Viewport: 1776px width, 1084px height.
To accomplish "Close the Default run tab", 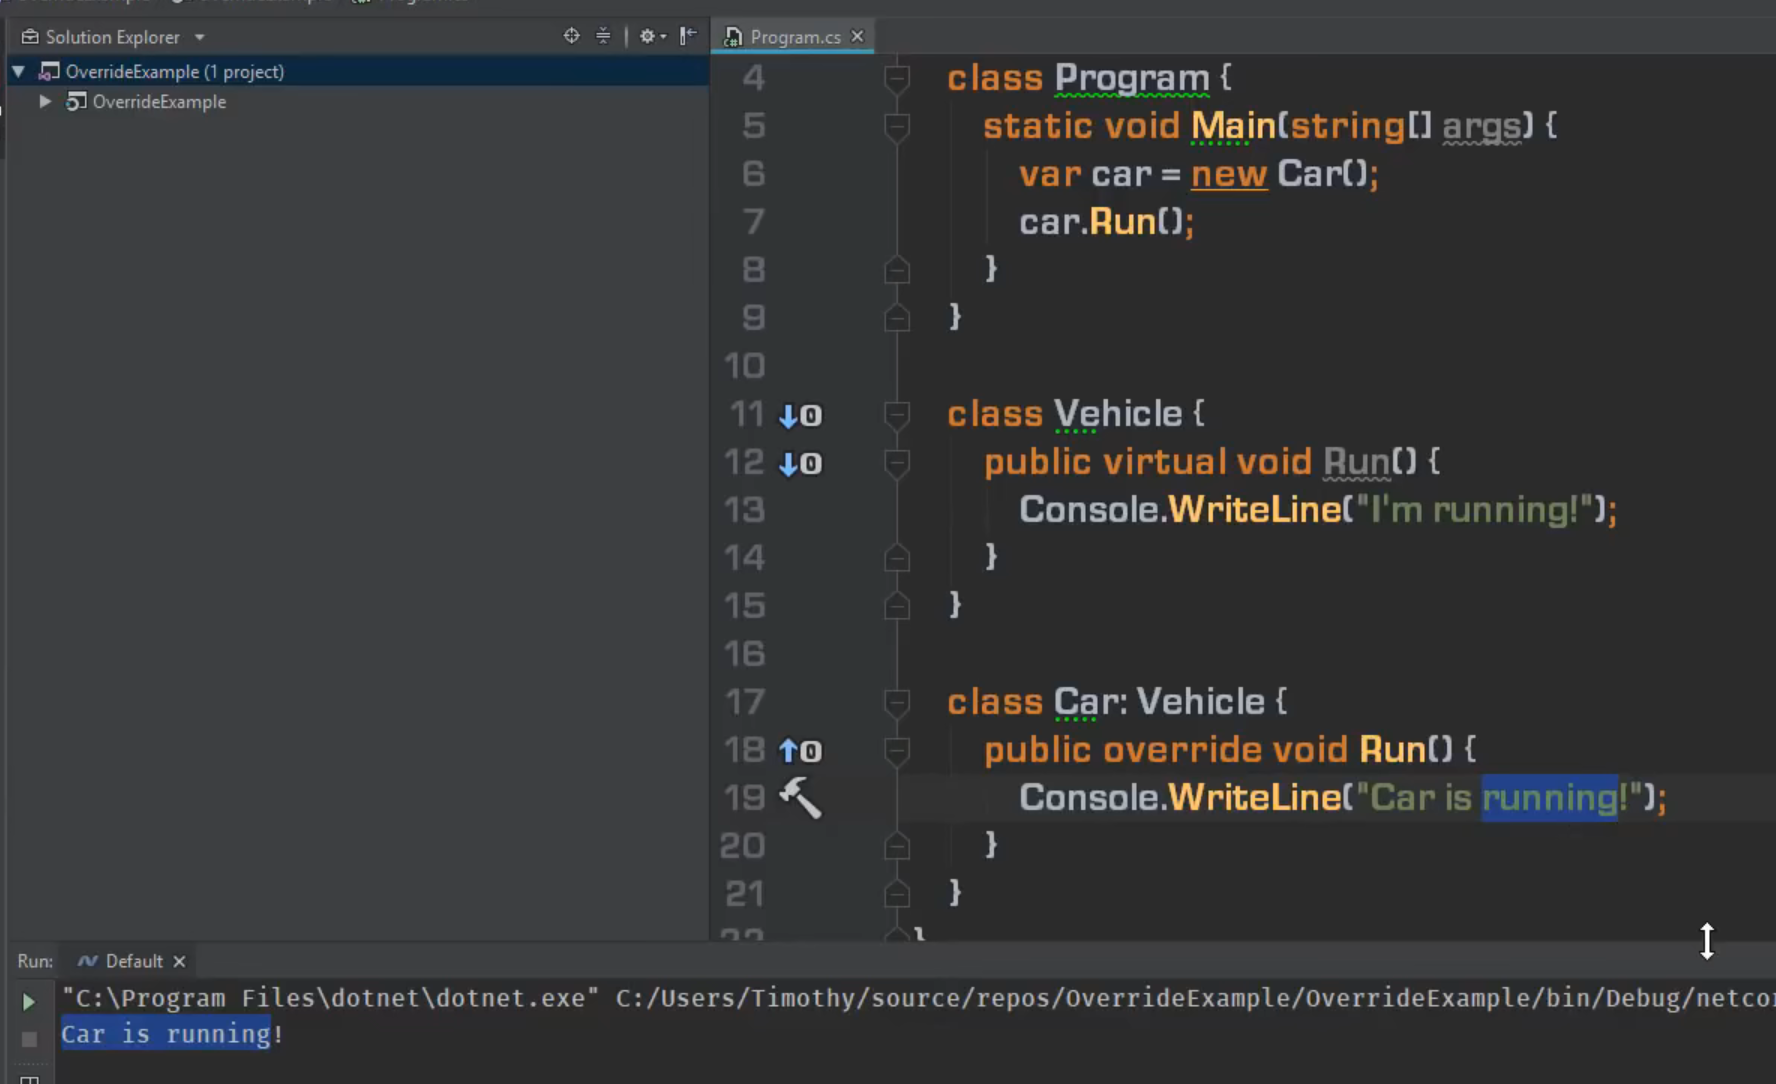I will (x=179, y=961).
